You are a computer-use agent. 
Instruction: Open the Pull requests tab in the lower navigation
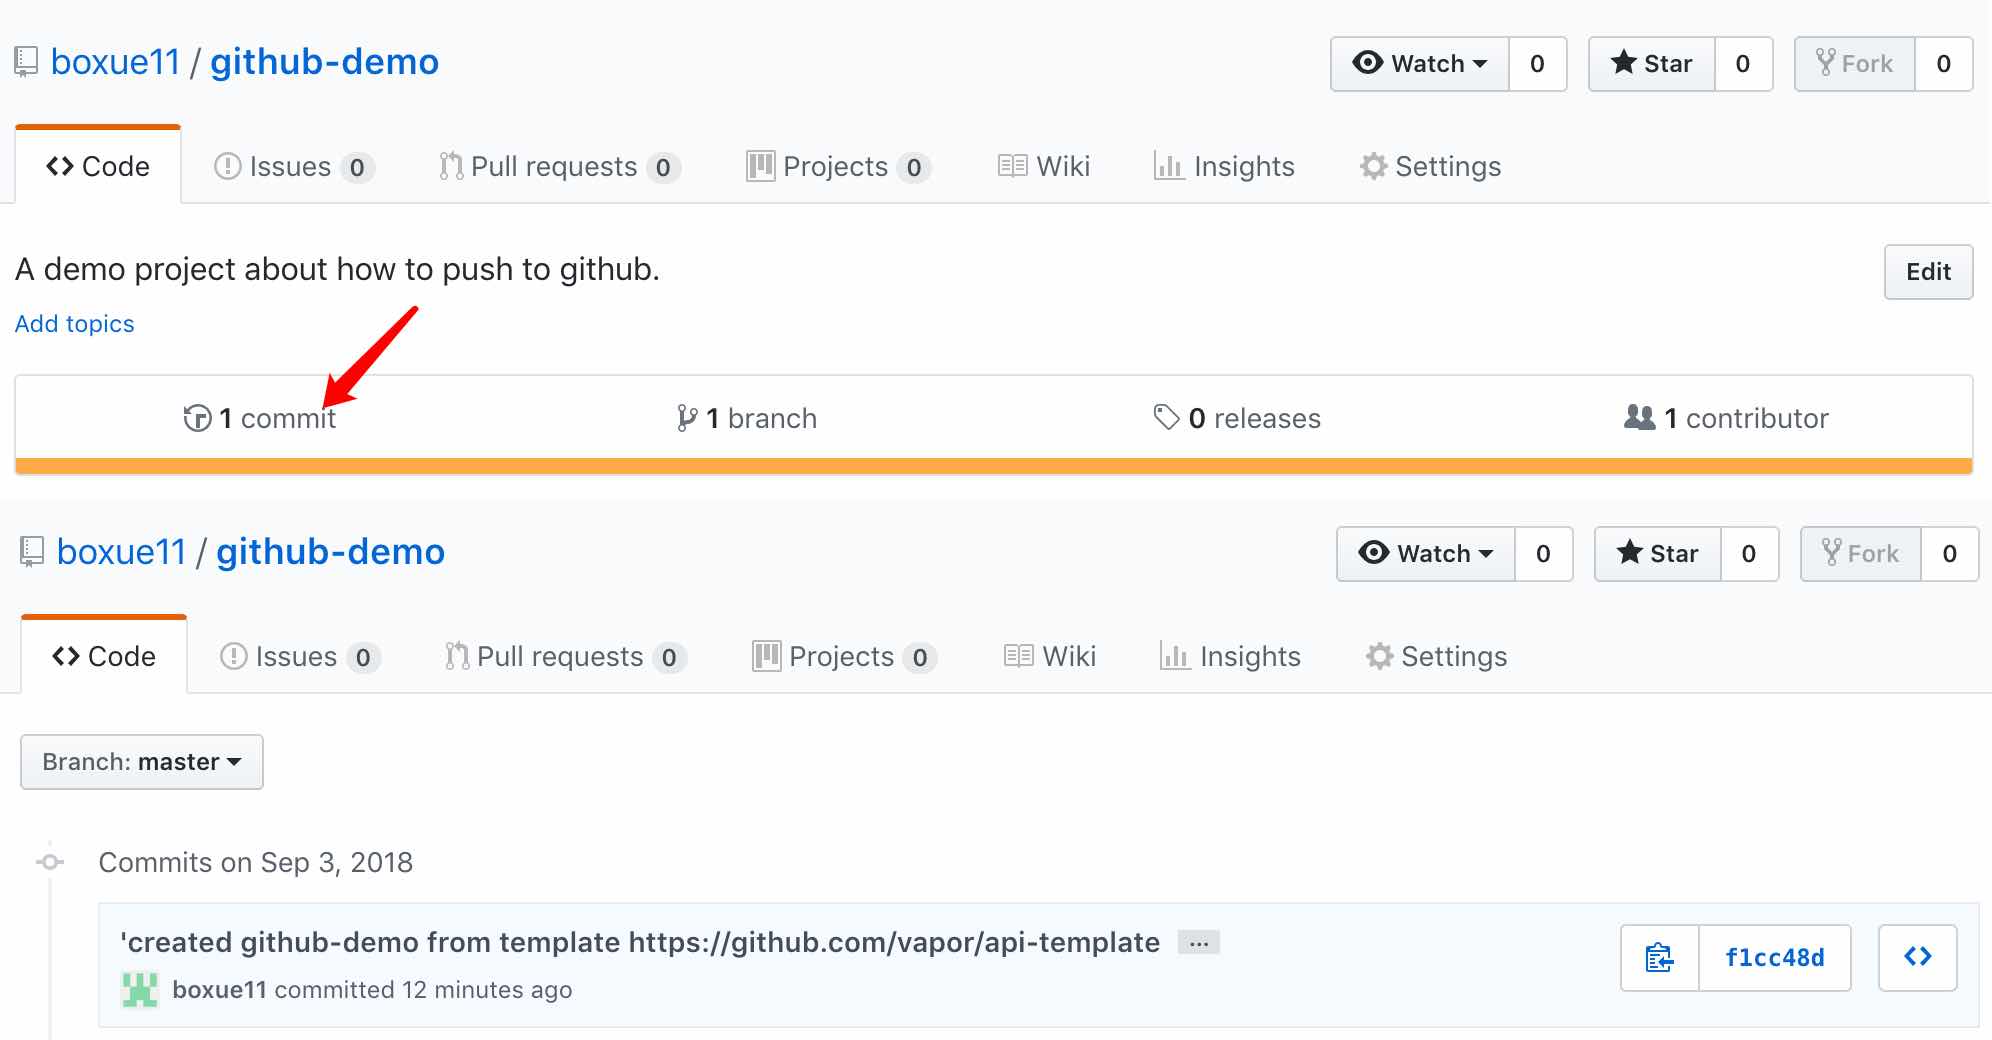tap(566, 656)
